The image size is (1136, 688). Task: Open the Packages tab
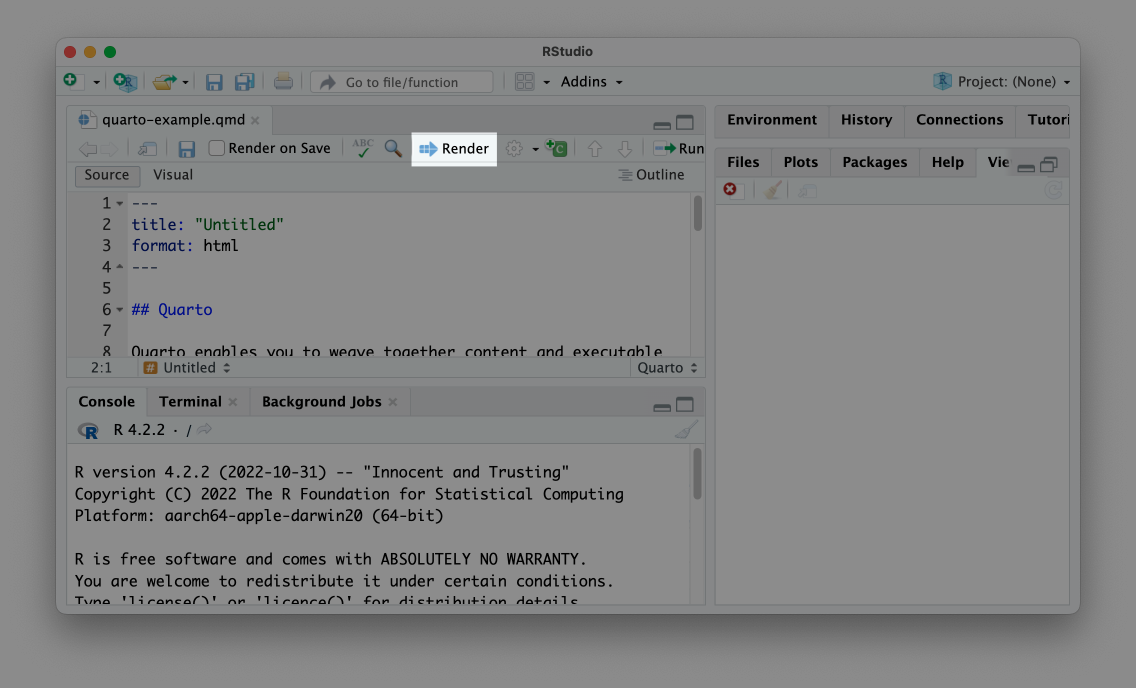click(x=874, y=162)
